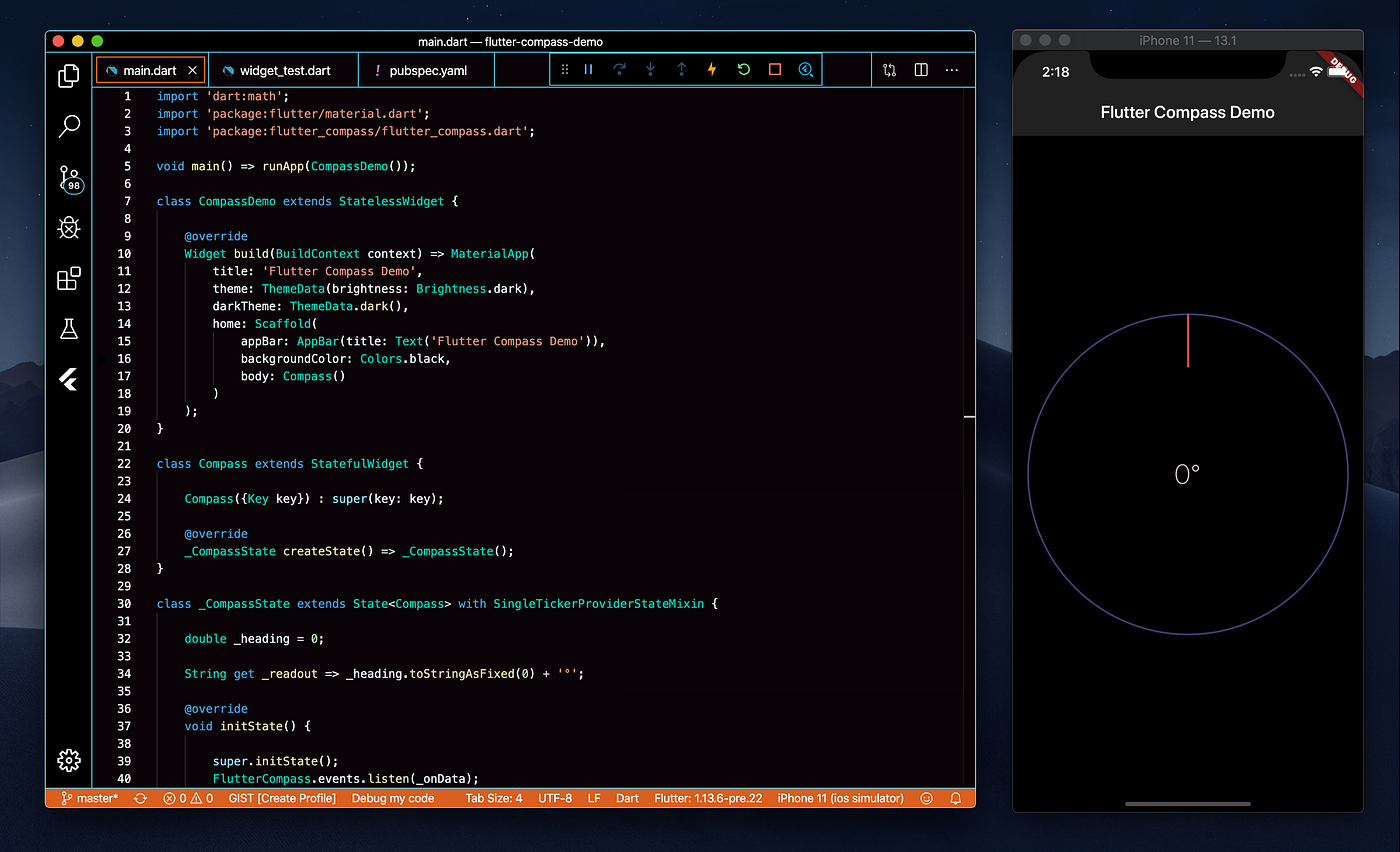The height and width of the screenshot is (852, 1400).
Task: Click the master* git branch indicator
Action: [89, 798]
